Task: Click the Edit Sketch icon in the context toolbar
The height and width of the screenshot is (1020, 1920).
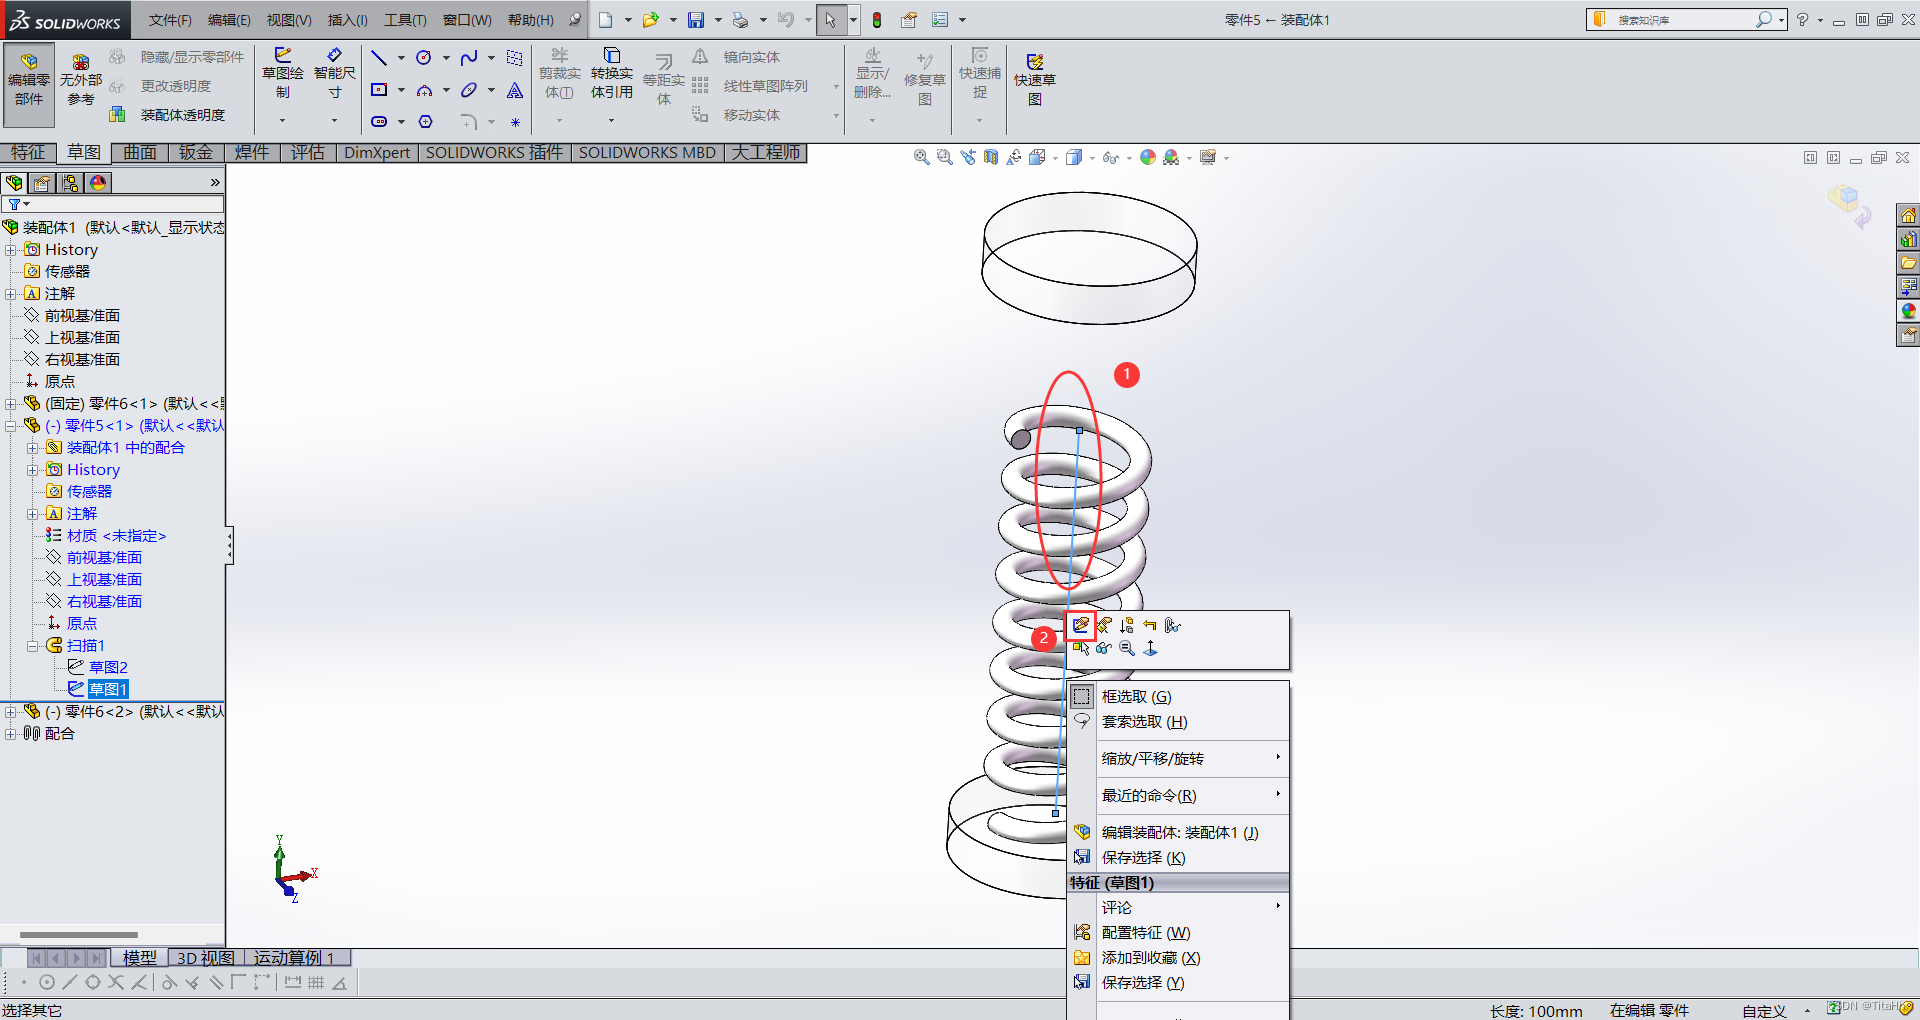Action: point(1081,625)
